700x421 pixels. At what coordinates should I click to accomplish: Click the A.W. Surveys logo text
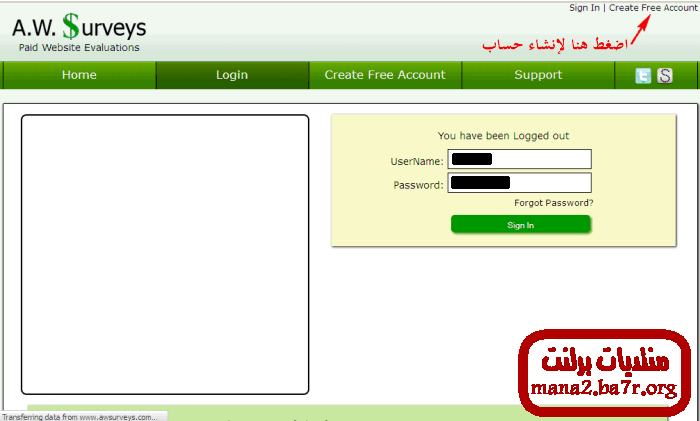point(79,27)
